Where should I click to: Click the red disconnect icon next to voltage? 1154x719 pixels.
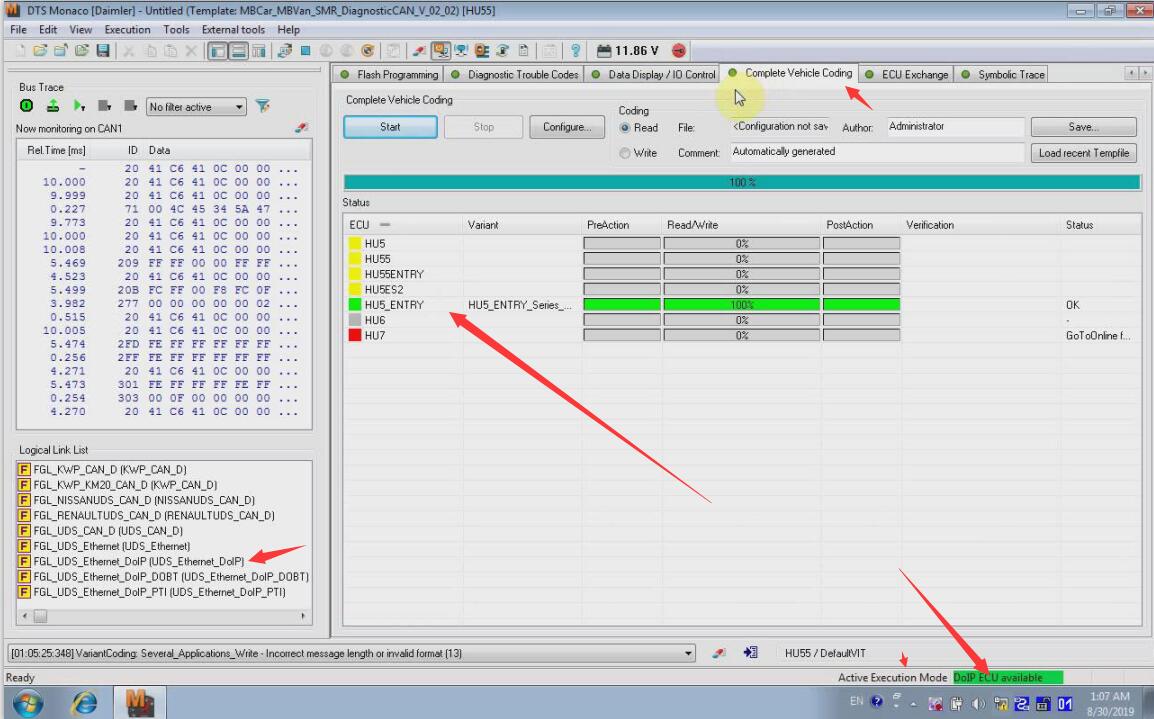click(x=678, y=51)
